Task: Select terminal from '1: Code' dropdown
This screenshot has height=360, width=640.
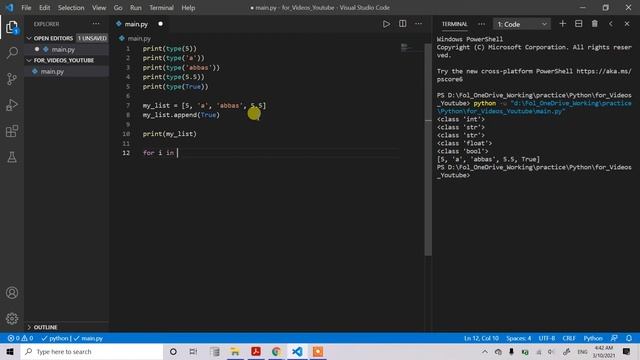Action: point(522,24)
